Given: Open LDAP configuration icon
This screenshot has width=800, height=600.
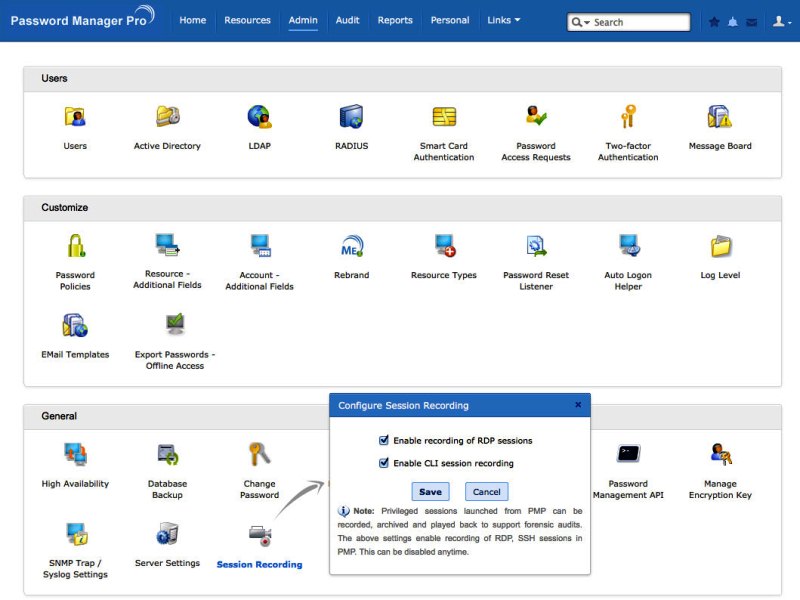Looking at the screenshot, I should [x=259, y=116].
